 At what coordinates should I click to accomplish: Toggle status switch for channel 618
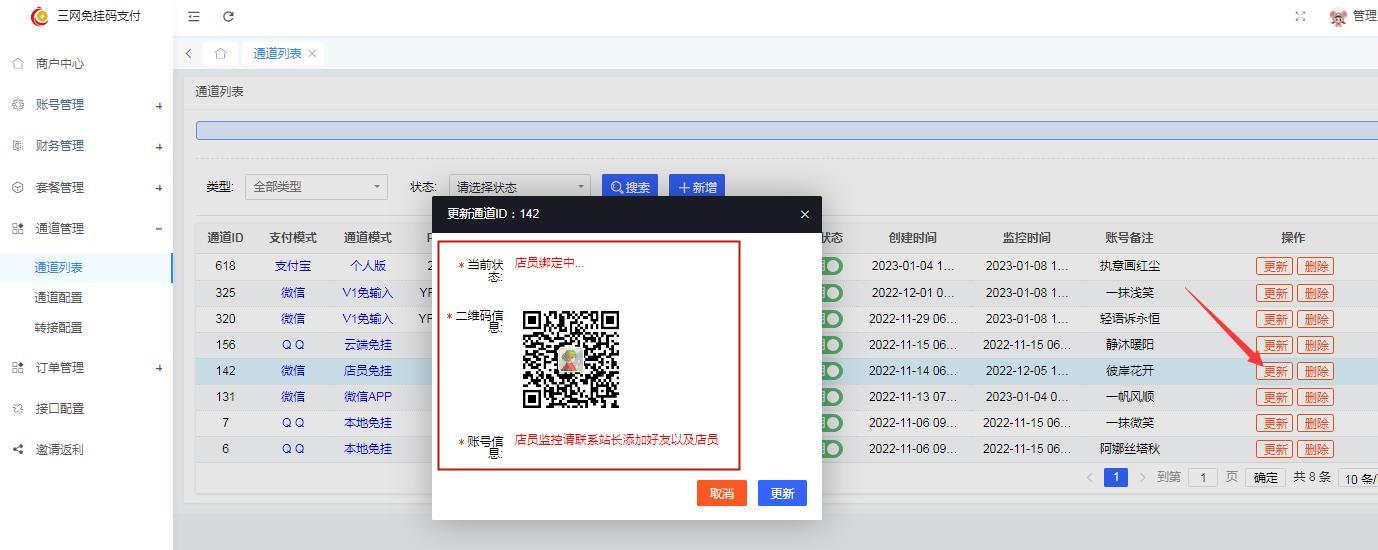click(x=832, y=266)
